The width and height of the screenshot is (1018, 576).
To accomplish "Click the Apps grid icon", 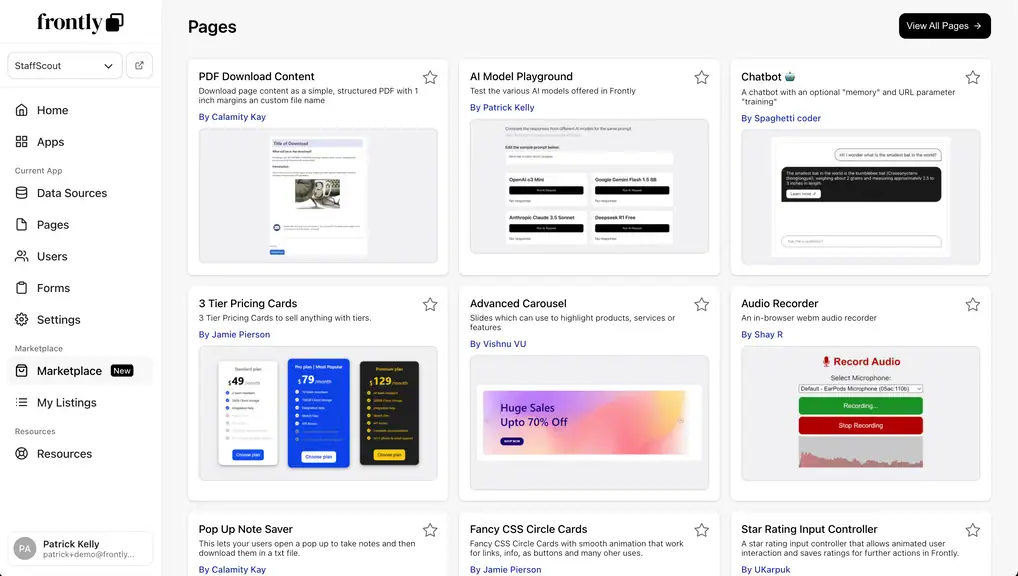I will [x=22, y=142].
